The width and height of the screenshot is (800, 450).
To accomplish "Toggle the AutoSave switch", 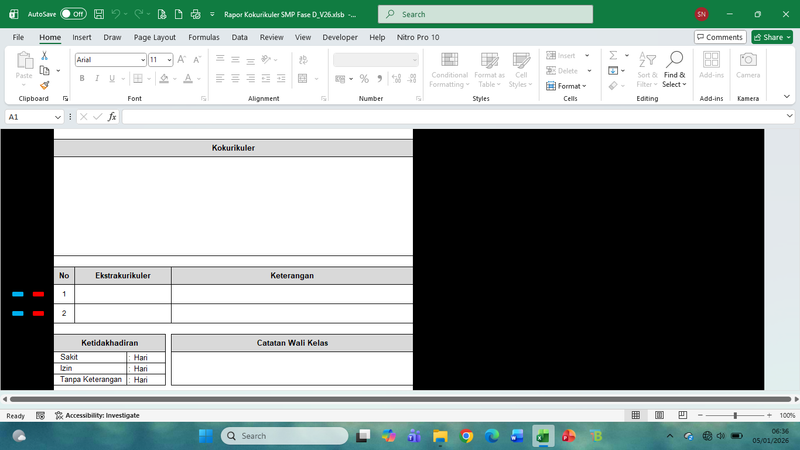I will point(72,15).
